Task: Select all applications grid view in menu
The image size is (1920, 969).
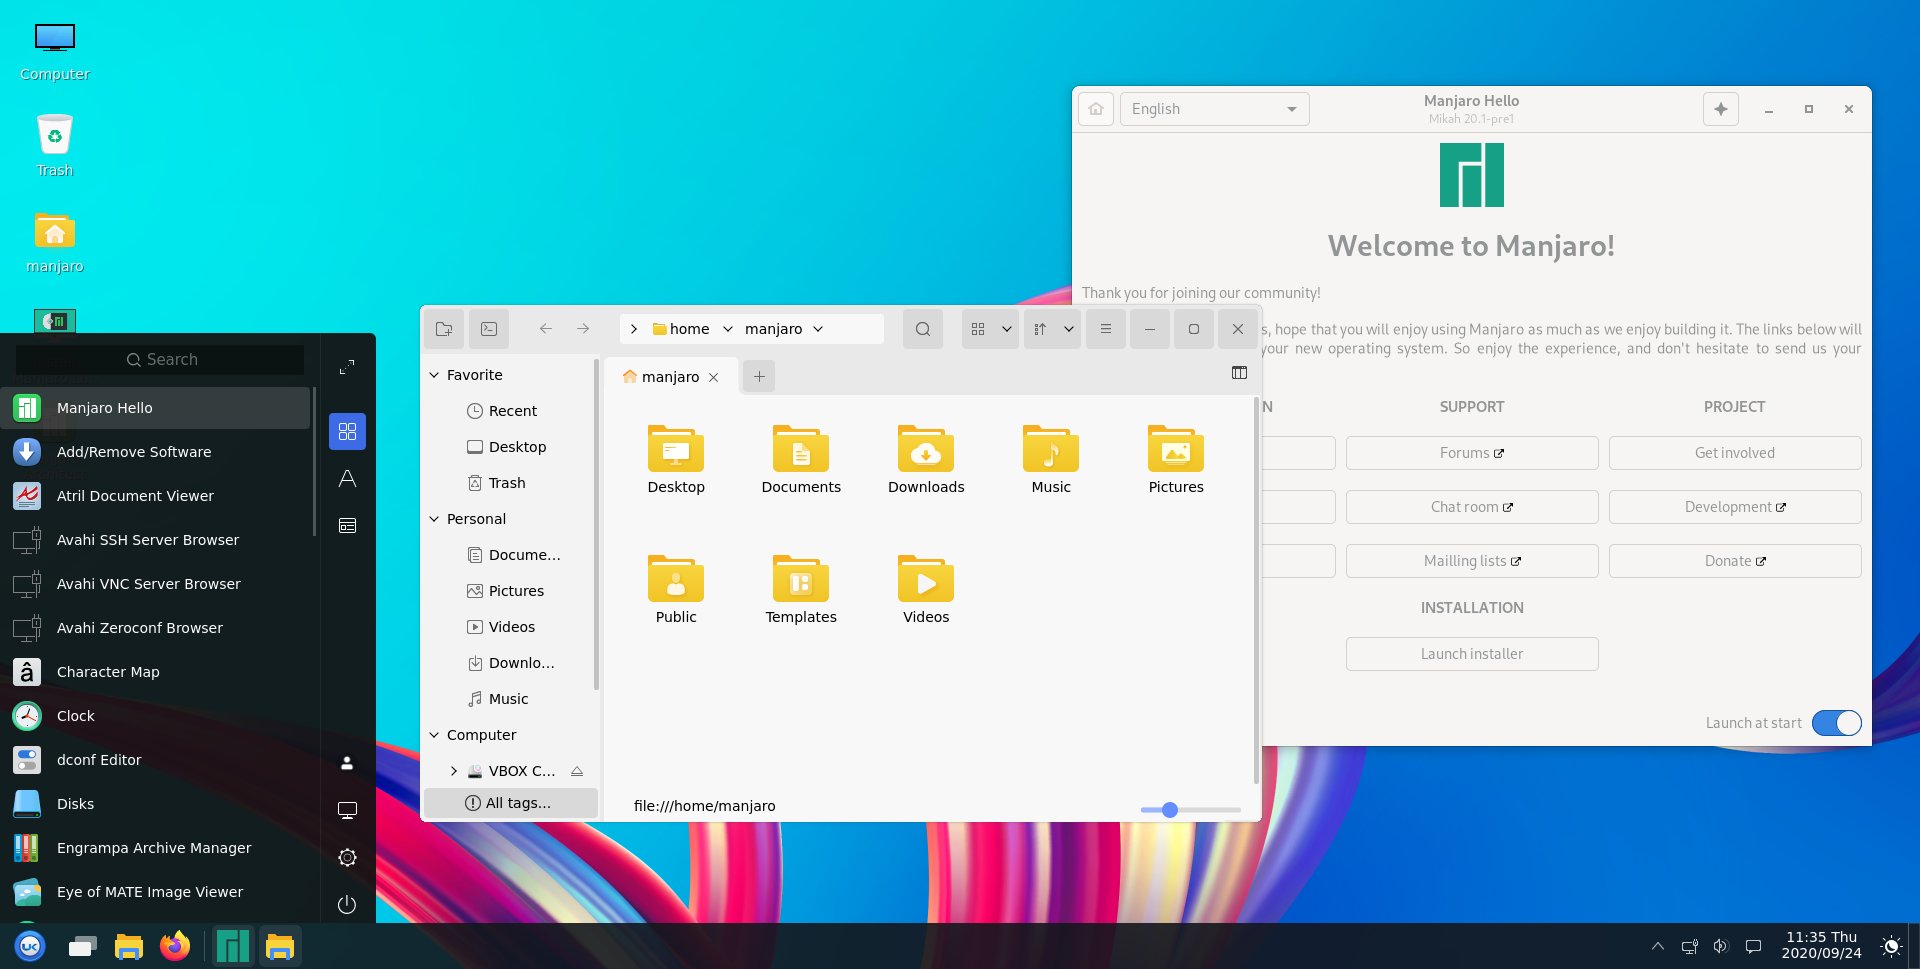Action: coord(347,432)
